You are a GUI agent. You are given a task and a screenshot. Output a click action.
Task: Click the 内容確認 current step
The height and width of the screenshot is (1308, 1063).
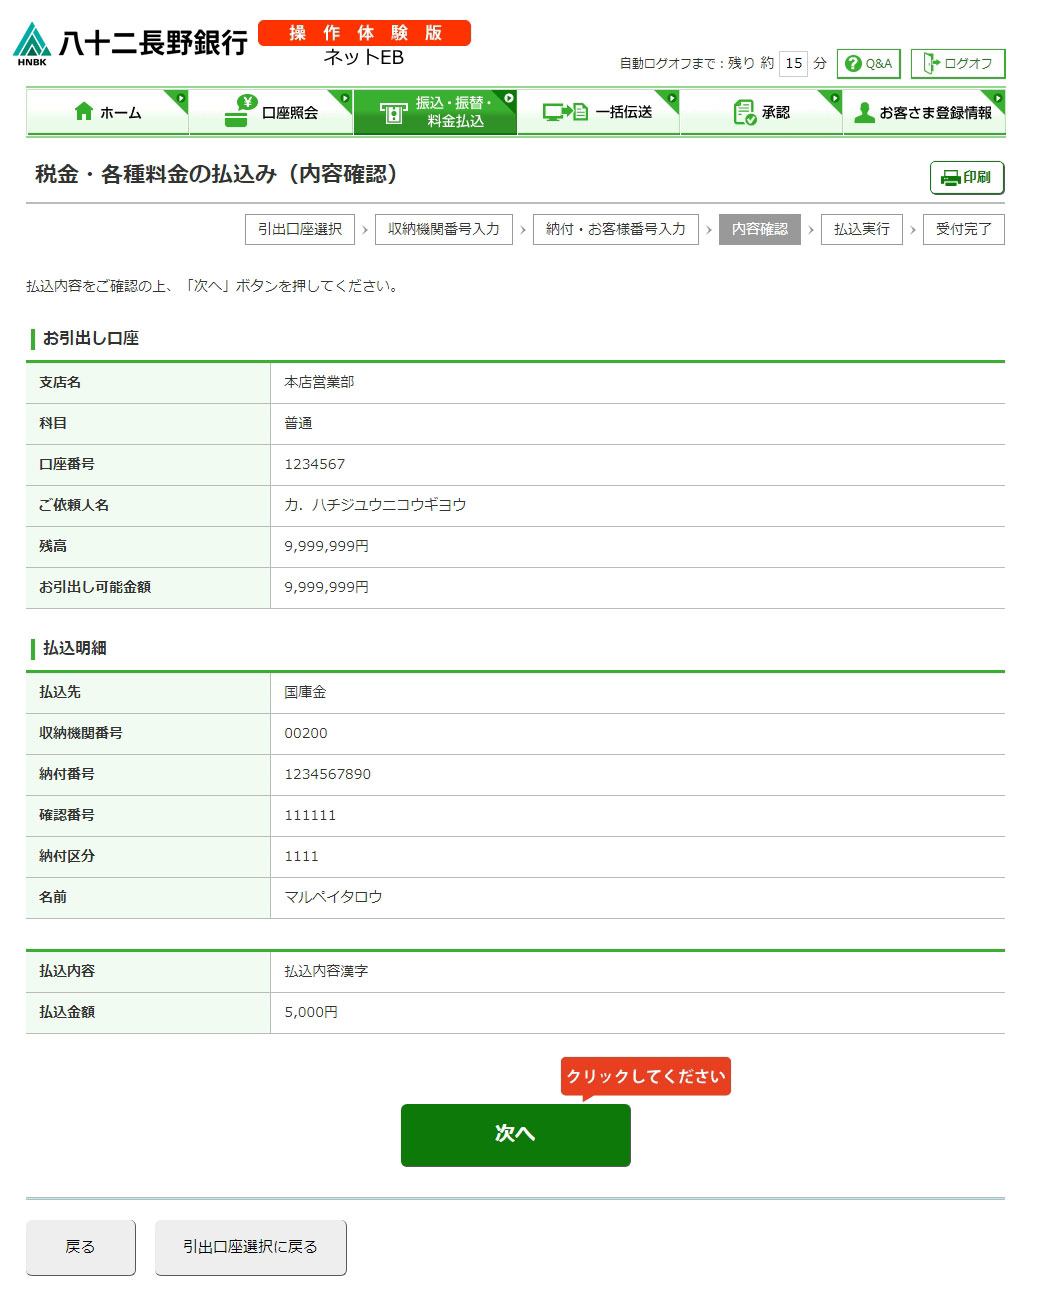[759, 229]
